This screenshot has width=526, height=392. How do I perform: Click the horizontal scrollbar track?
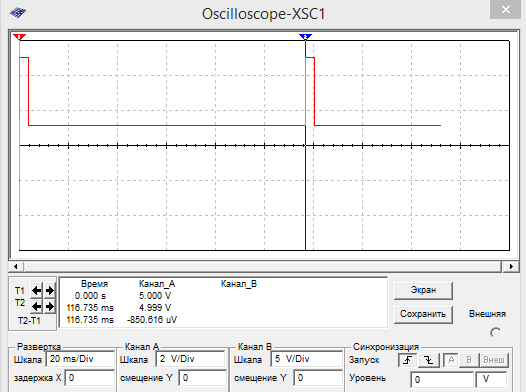point(263,267)
